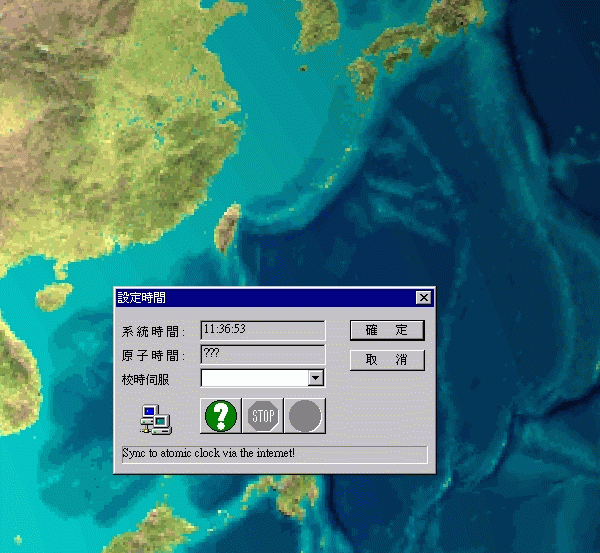Click the networked computers icon
This screenshot has height=553, width=600.
point(154,418)
